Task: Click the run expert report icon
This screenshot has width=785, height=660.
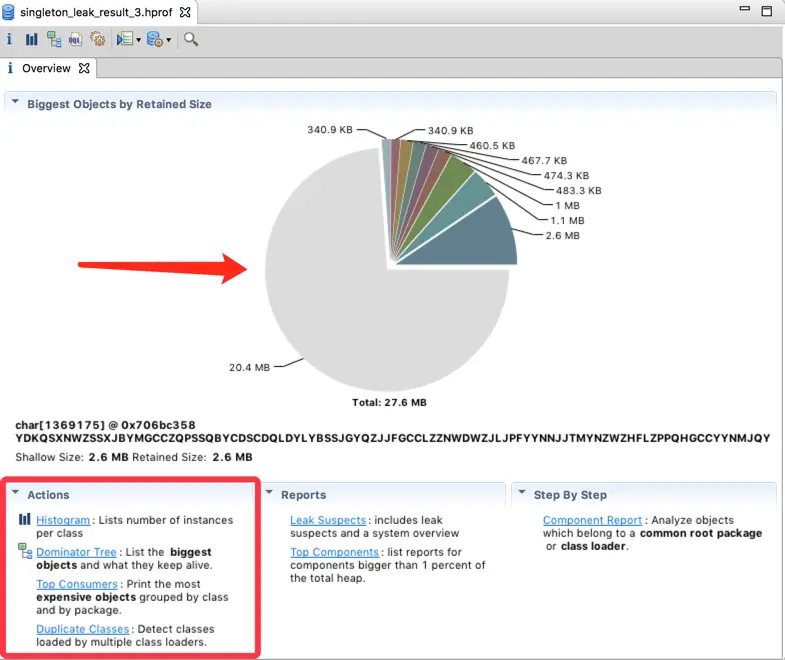Action: point(124,39)
